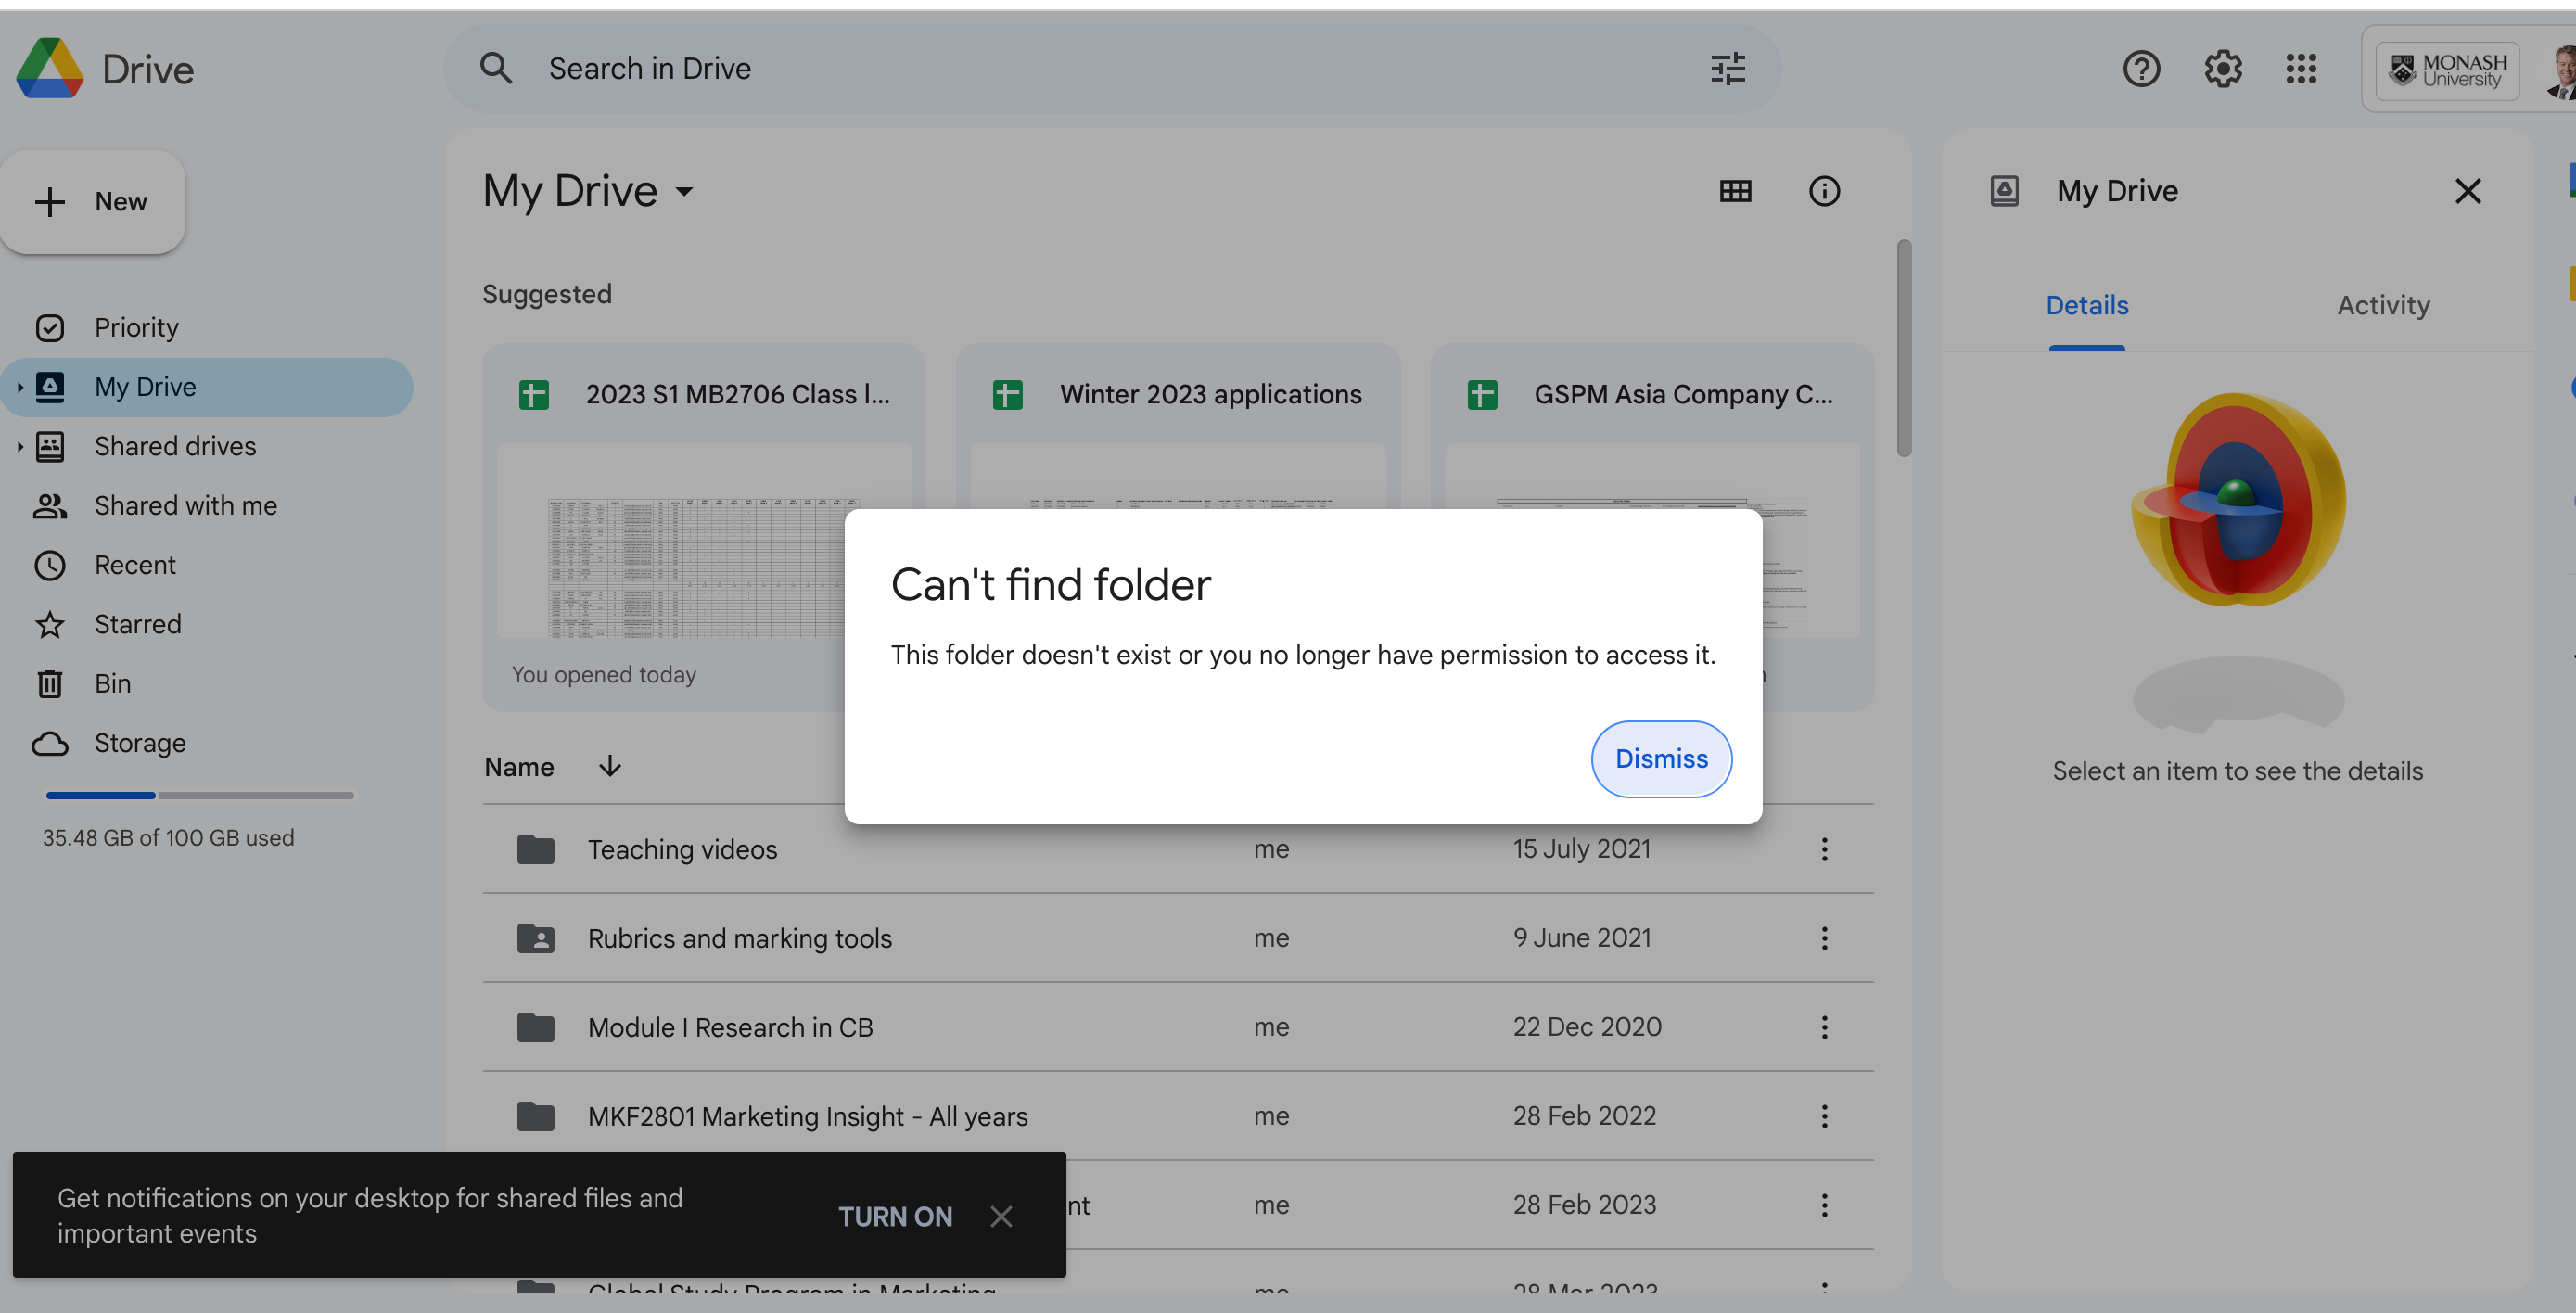
Task: Open Drive settings gear icon
Action: pyautogui.click(x=2222, y=68)
